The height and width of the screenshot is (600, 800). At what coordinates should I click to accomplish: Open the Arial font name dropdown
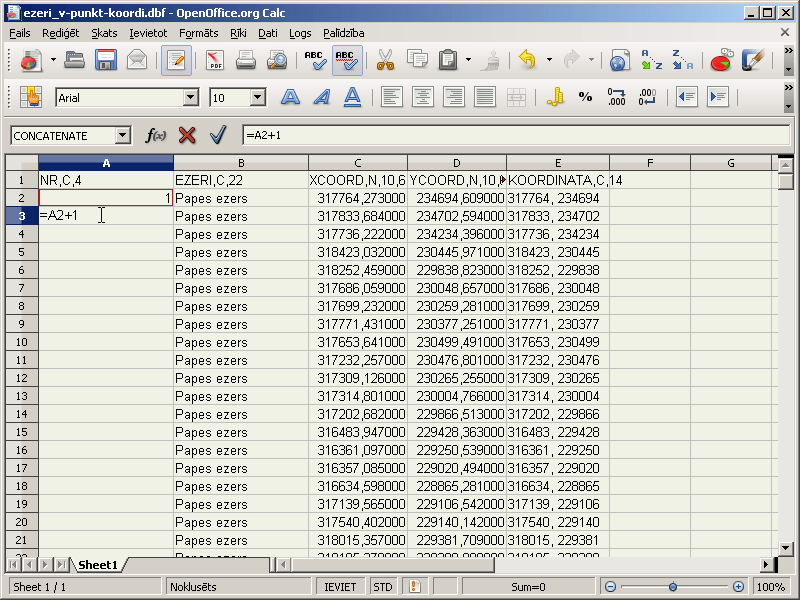(x=191, y=97)
